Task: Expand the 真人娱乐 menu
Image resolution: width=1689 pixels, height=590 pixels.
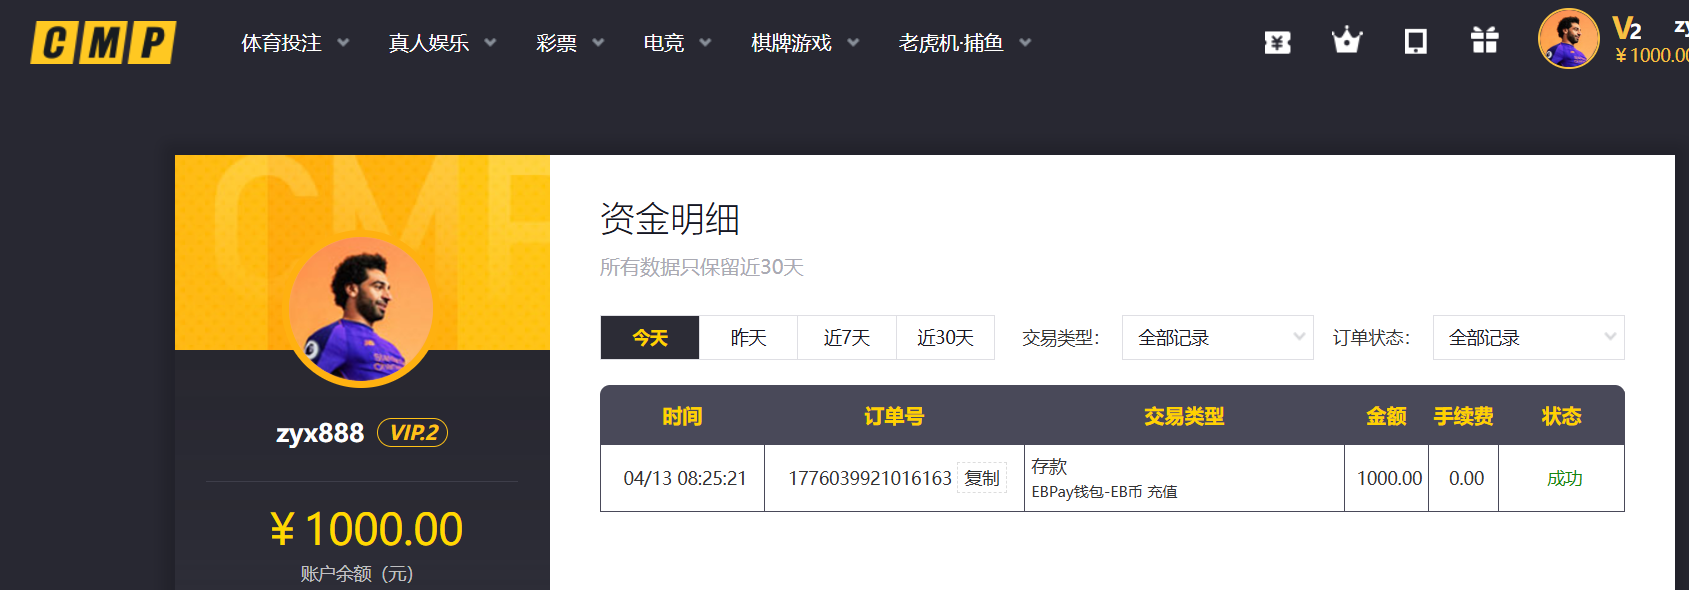Action: point(442,43)
